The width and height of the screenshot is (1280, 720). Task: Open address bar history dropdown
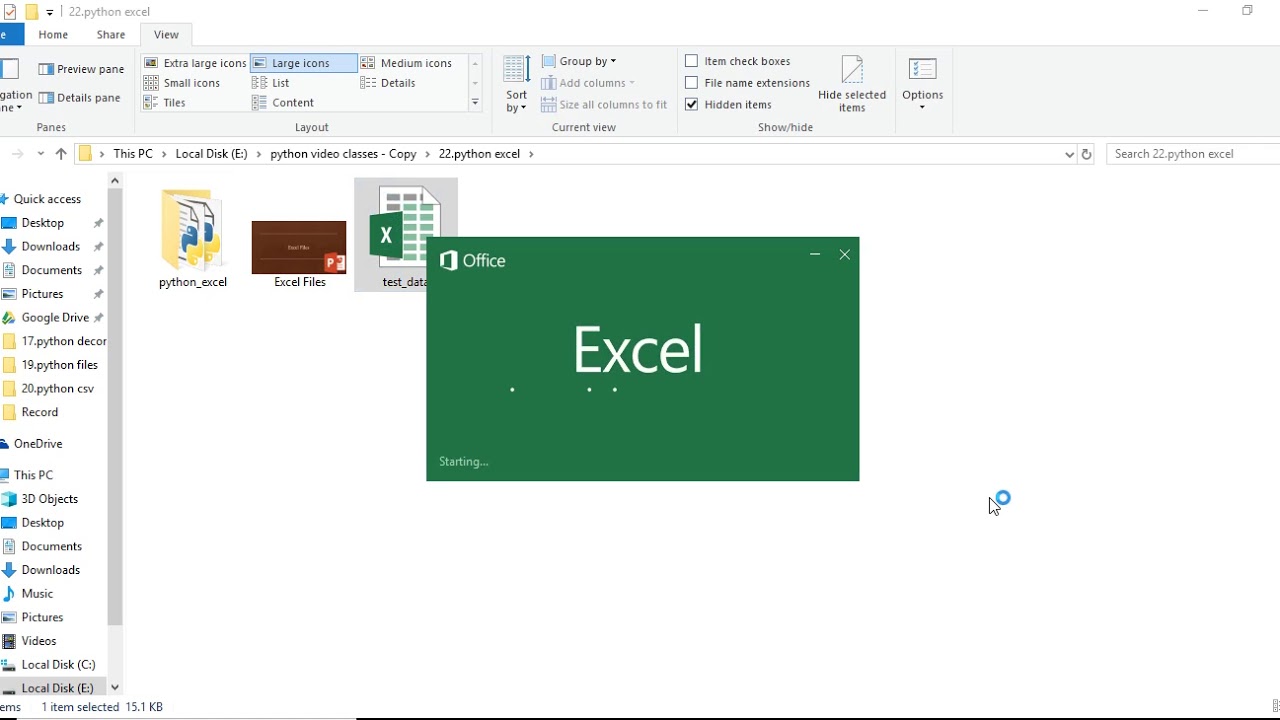[1069, 154]
